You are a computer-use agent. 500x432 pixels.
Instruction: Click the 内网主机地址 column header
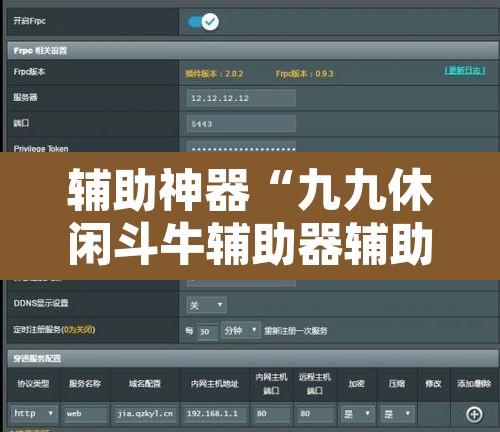[x=215, y=384]
